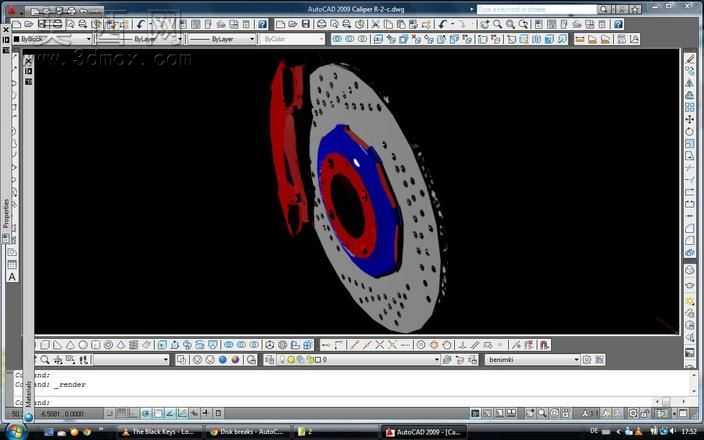704x440 pixels.
Task: Select the Erase tool in Modify toolbar
Action: point(690,58)
